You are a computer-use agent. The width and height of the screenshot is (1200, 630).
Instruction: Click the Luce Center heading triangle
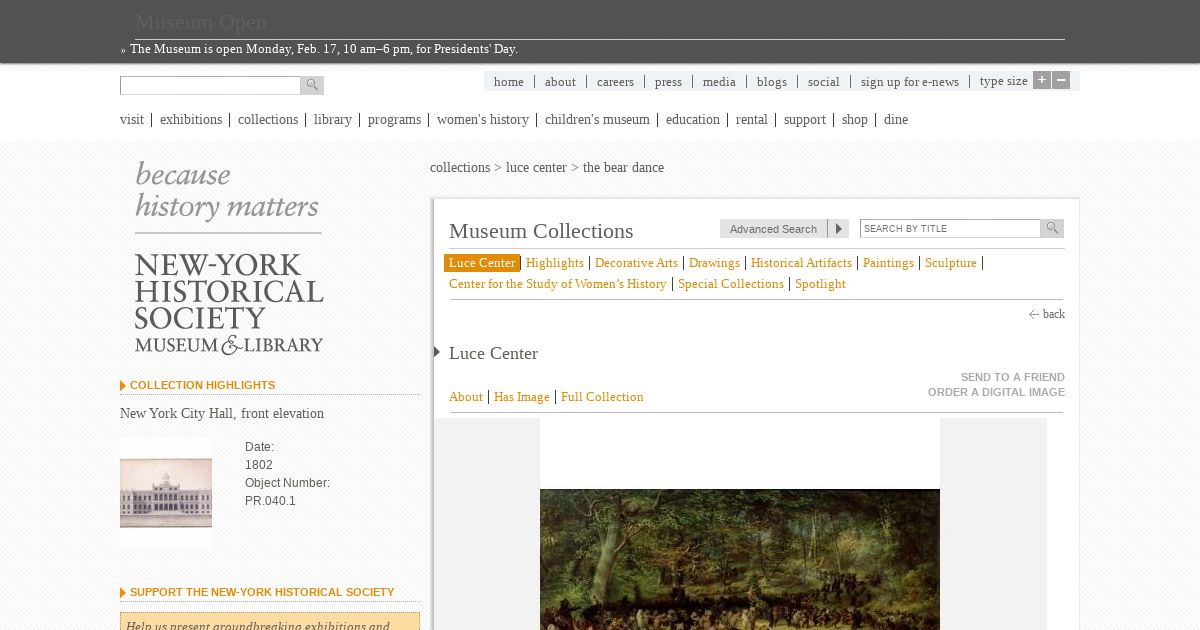(437, 352)
